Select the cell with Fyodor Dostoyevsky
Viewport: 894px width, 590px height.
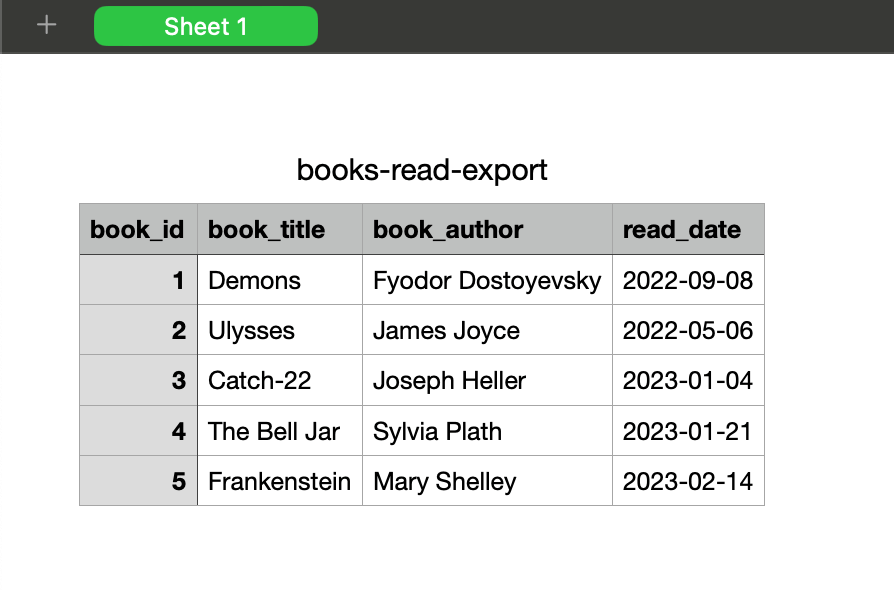click(x=486, y=280)
